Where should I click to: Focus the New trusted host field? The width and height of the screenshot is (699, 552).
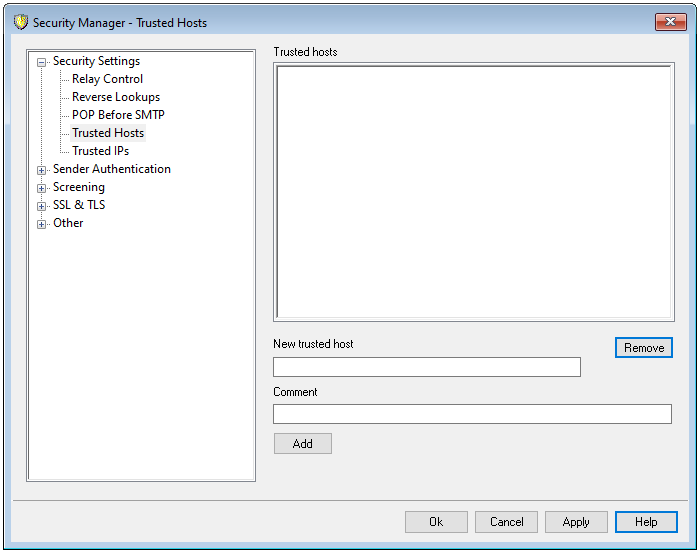click(426, 367)
